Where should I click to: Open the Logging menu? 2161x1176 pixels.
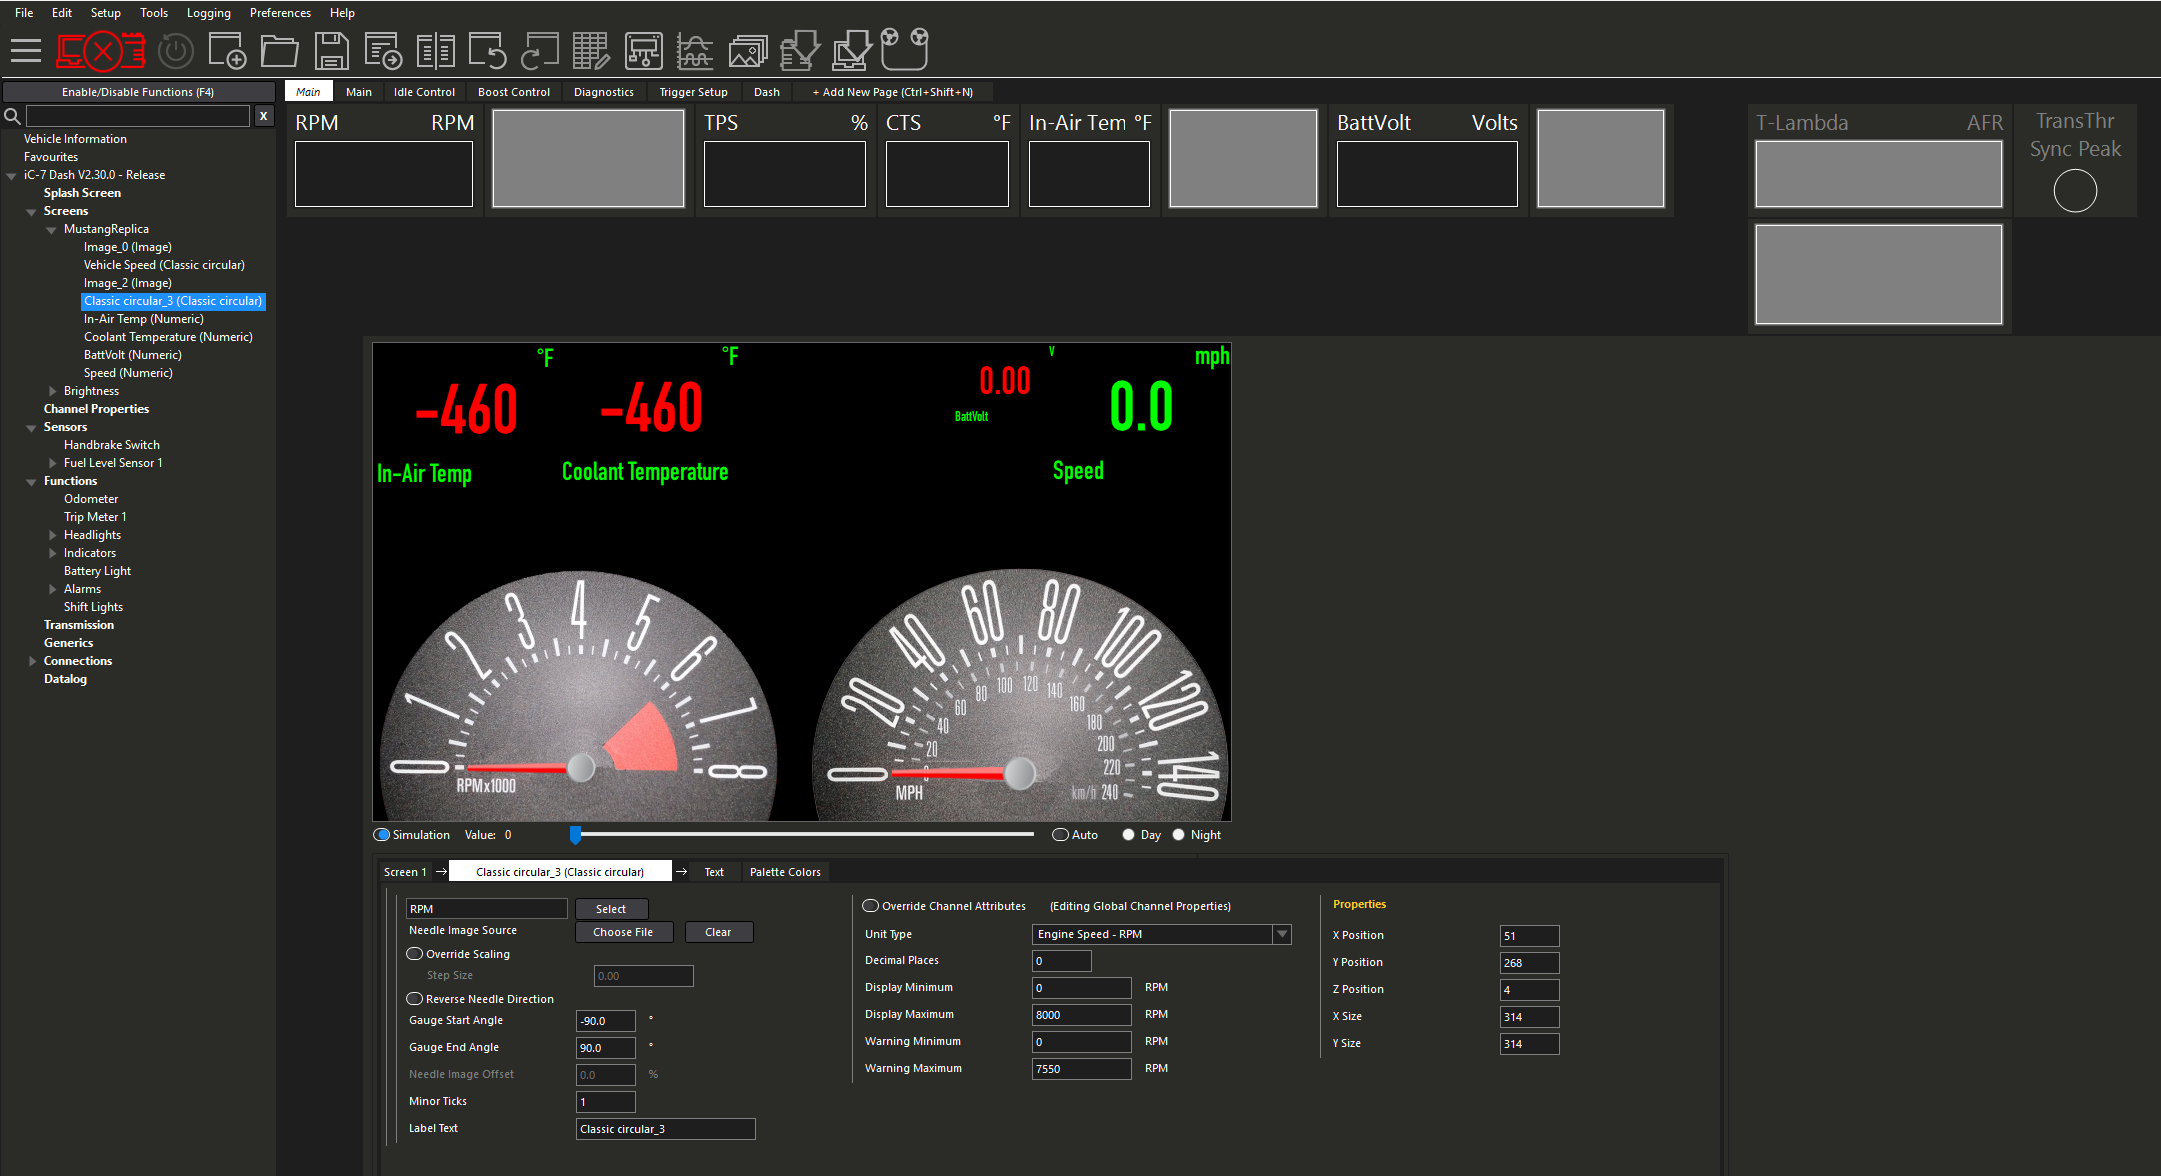tap(208, 12)
